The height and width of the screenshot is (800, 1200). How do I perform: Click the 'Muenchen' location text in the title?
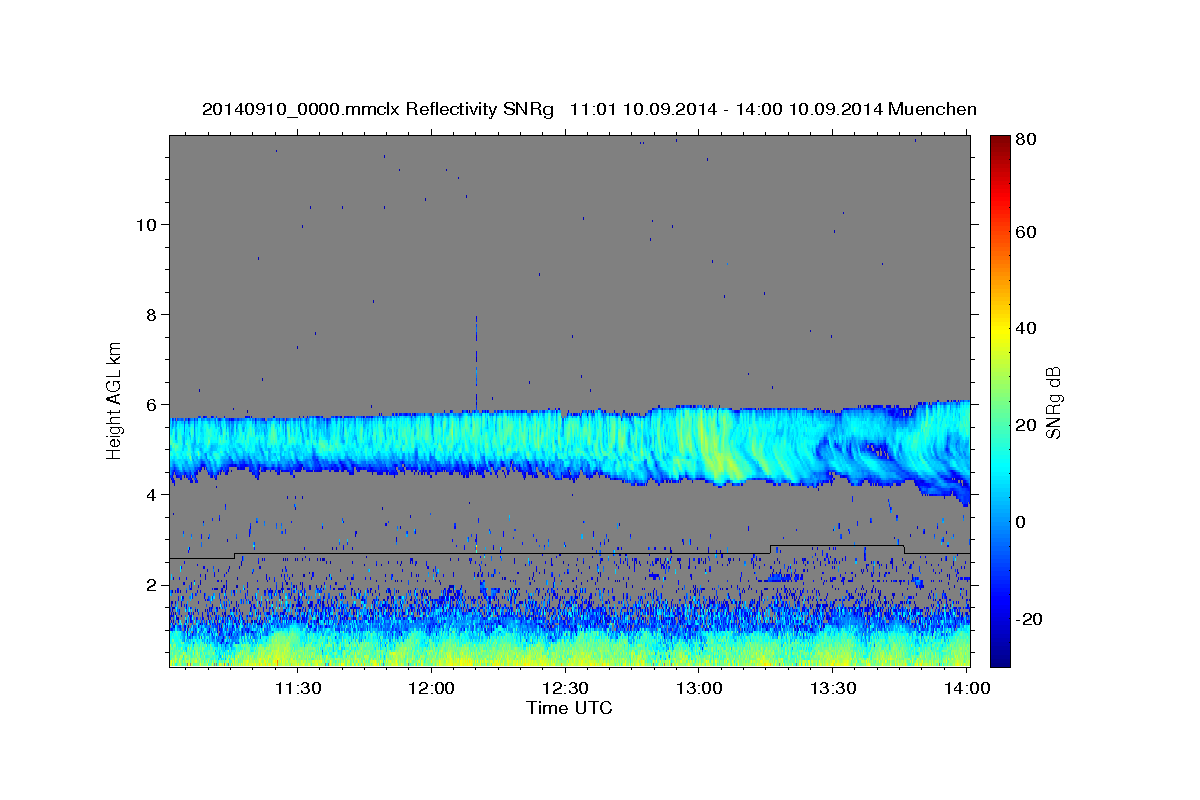click(932, 109)
